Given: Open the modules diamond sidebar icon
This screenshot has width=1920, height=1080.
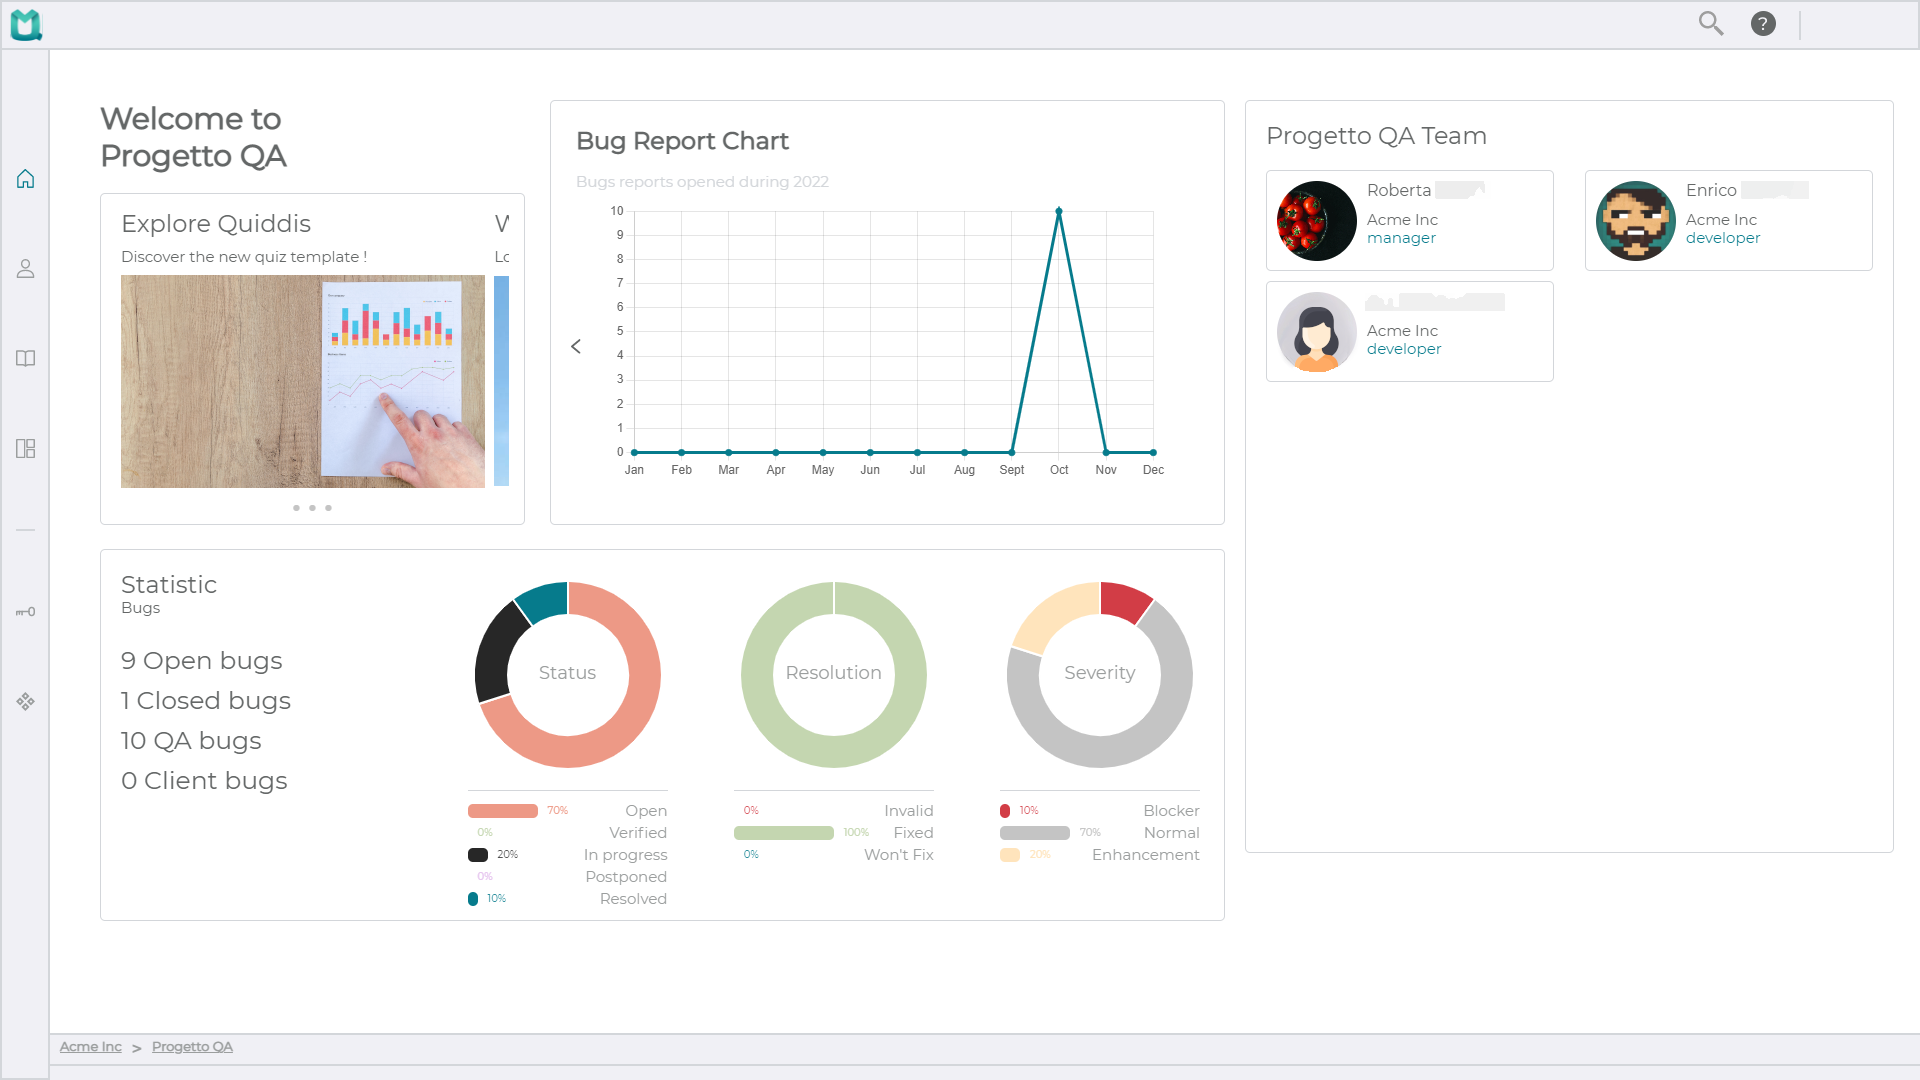Looking at the screenshot, I should pyautogui.click(x=25, y=702).
